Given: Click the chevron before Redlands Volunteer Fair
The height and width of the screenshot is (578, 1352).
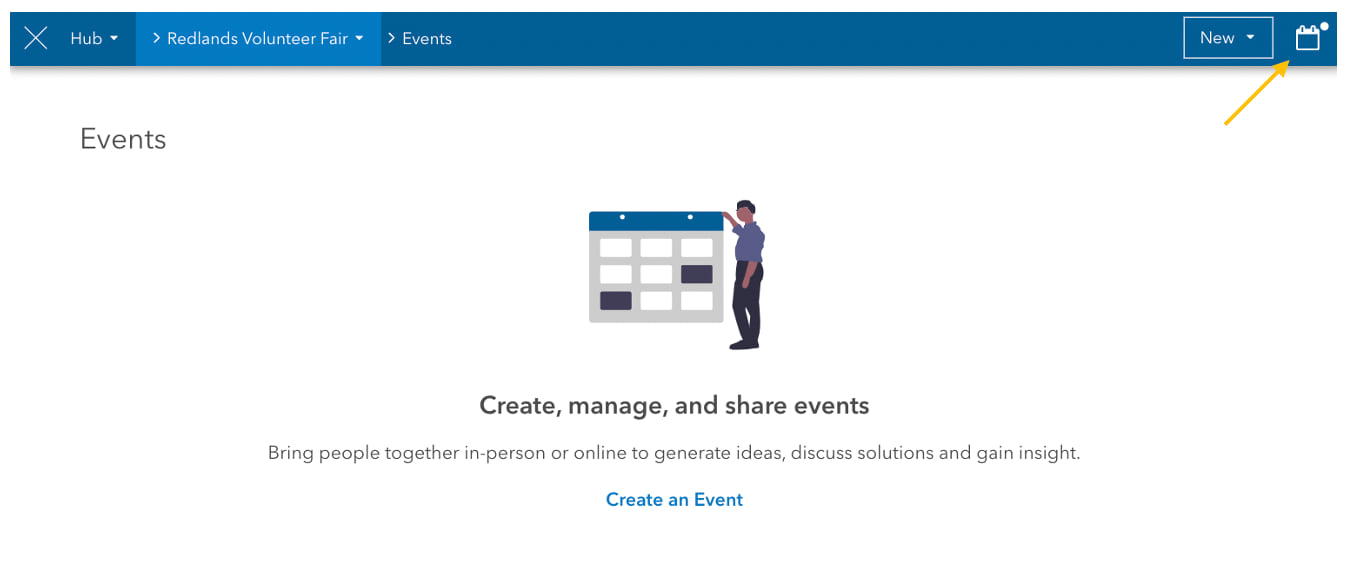Looking at the screenshot, I should point(155,38).
